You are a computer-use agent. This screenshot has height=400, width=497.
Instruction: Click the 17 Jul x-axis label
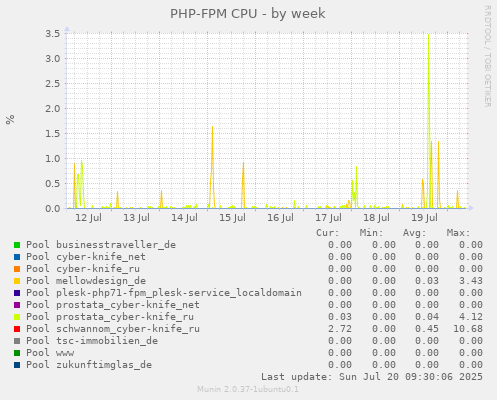328,218
